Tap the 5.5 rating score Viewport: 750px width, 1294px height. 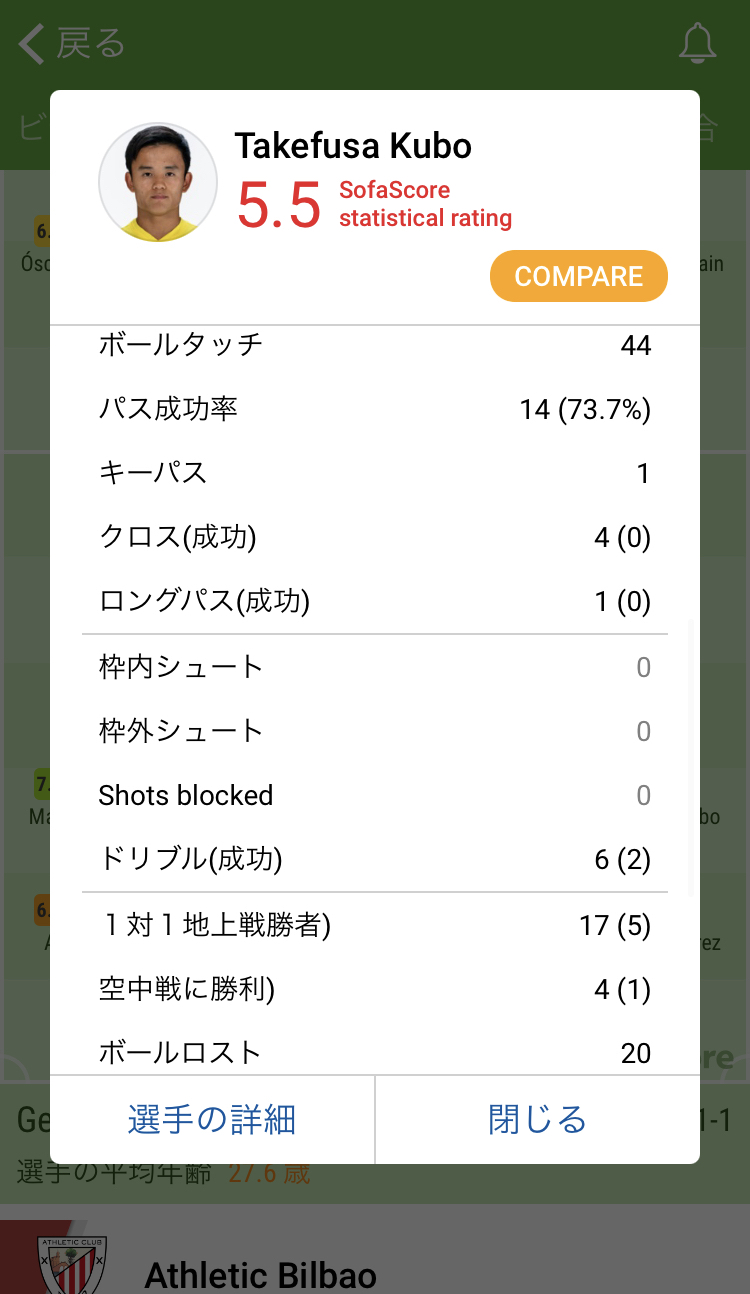tap(279, 204)
